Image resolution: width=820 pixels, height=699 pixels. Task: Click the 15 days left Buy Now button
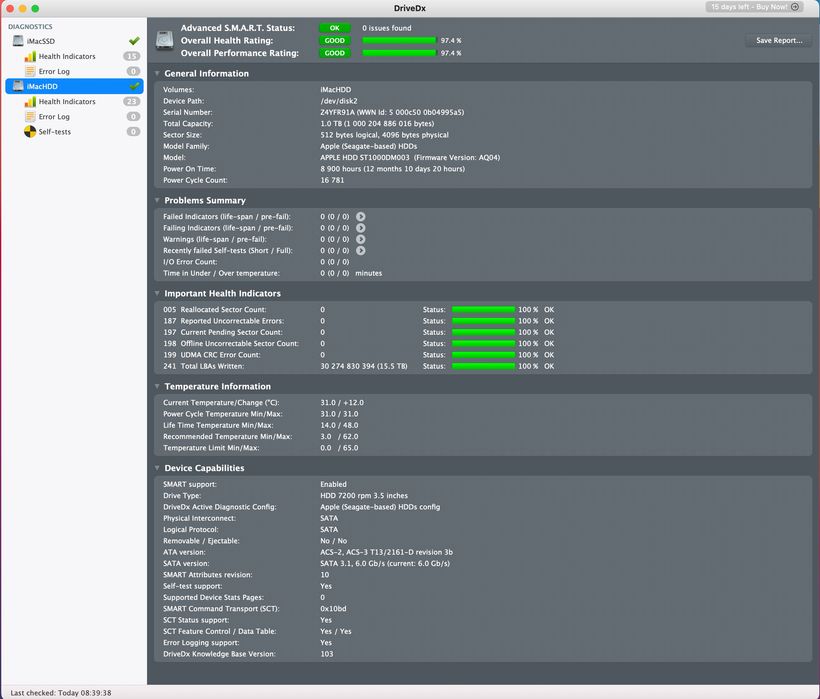coord(754,7)
